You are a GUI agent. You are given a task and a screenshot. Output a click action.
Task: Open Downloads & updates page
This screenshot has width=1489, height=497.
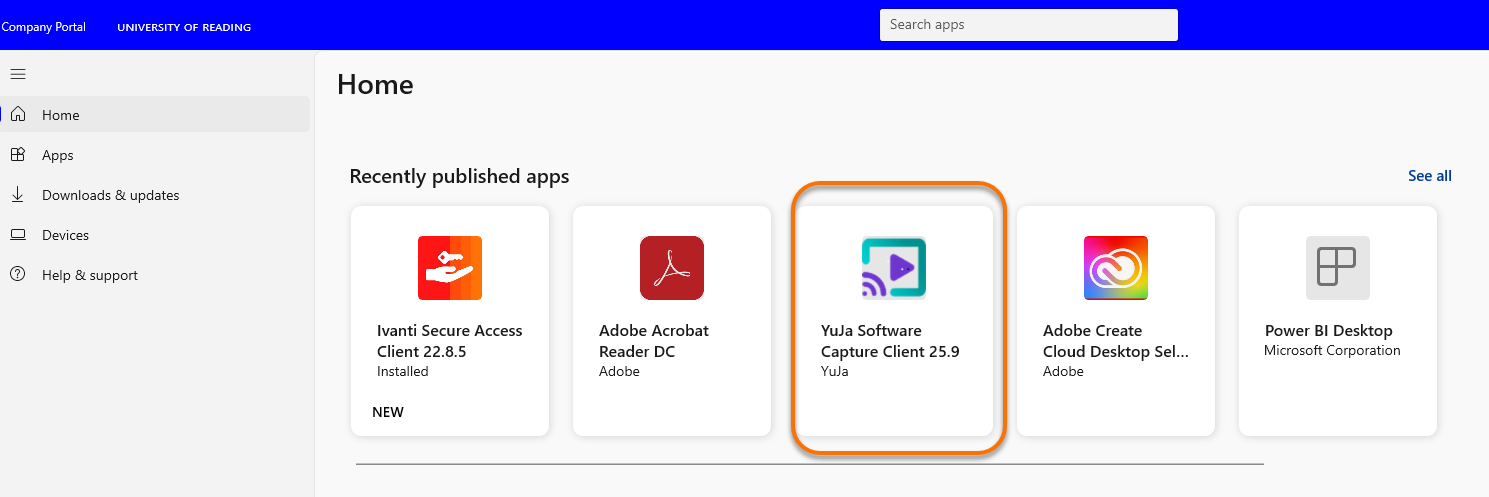155,195
